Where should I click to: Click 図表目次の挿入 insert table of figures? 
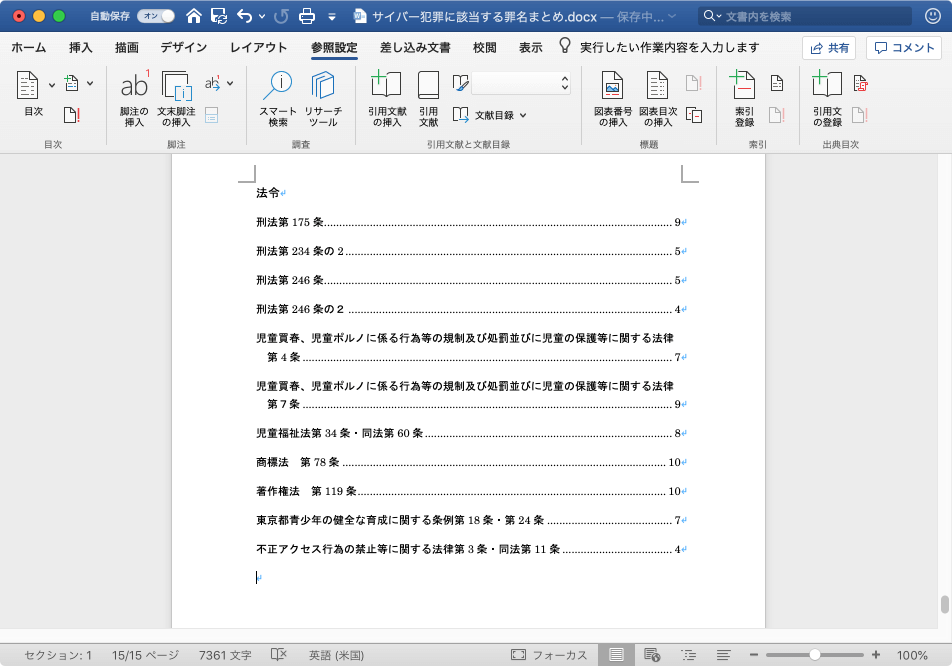point(658,99)
